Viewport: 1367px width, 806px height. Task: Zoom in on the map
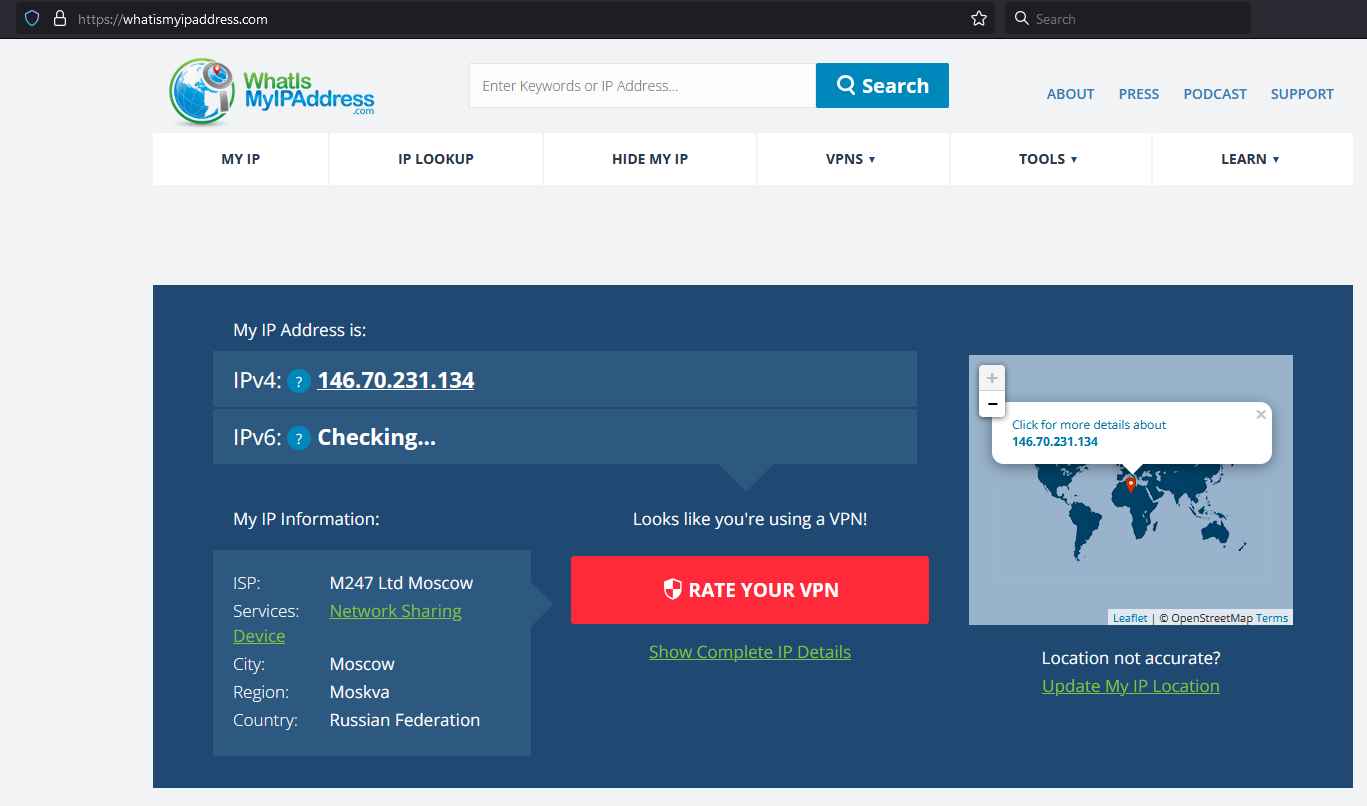tap(992, 378)
